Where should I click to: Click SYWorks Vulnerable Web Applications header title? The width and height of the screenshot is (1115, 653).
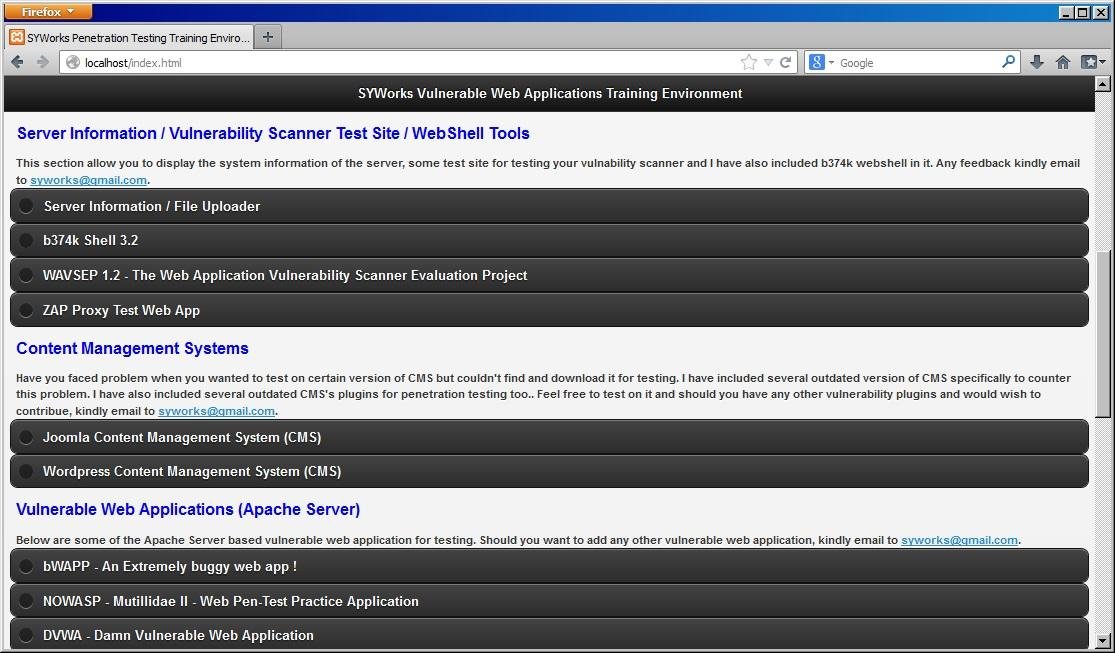tap(550, 93)
